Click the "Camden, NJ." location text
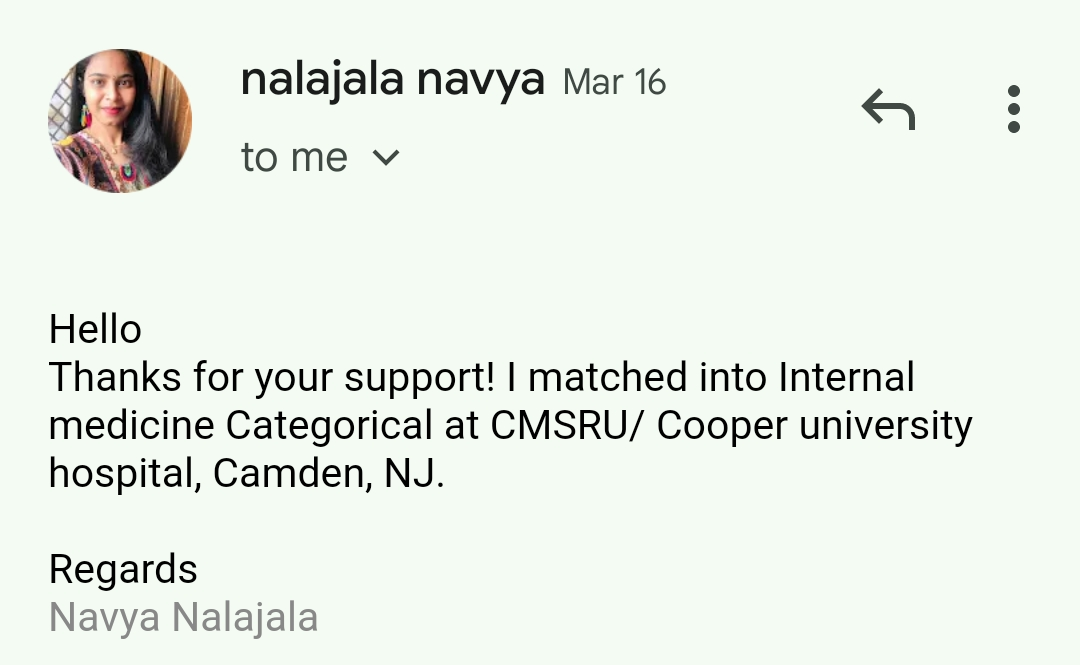This screenshot has height=665, width=1080. coord(329,474)
